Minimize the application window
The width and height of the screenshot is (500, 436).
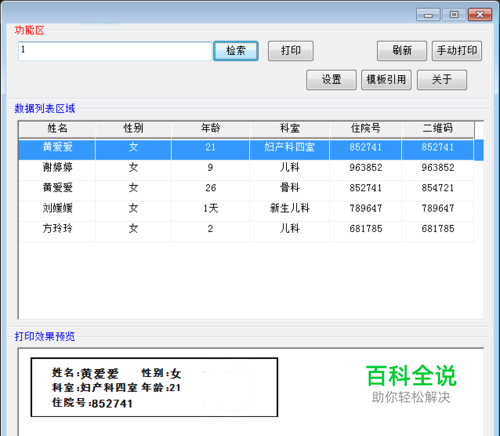(x=428, y=15)
